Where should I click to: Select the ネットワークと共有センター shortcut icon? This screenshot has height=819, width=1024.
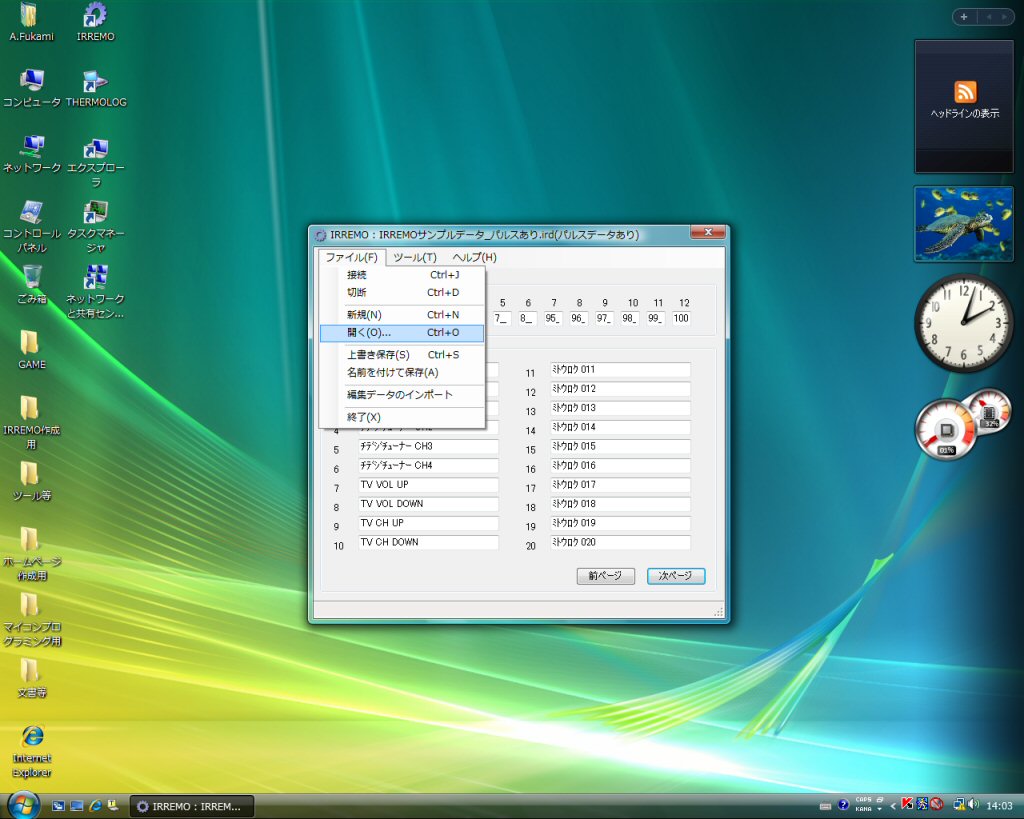coord(96,292)
